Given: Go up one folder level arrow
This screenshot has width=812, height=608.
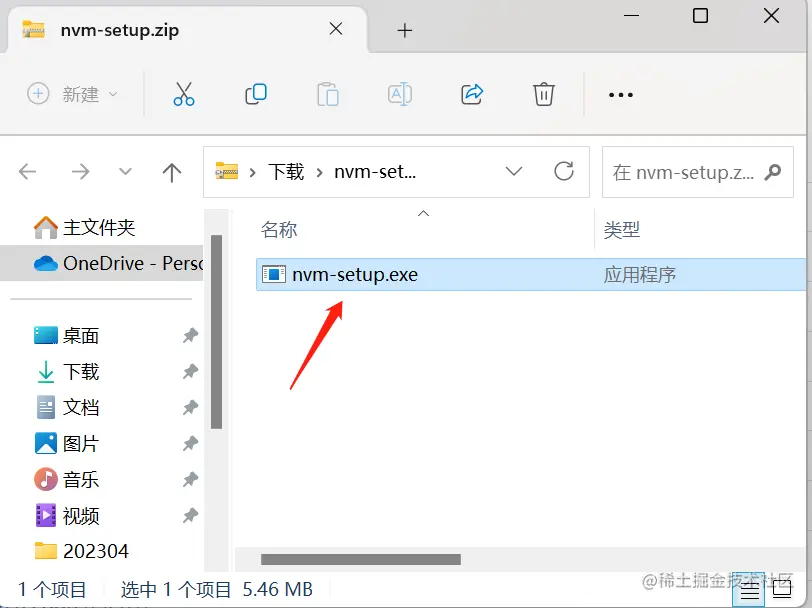Looking at the screenshot, I should click(x=172, y=172).
